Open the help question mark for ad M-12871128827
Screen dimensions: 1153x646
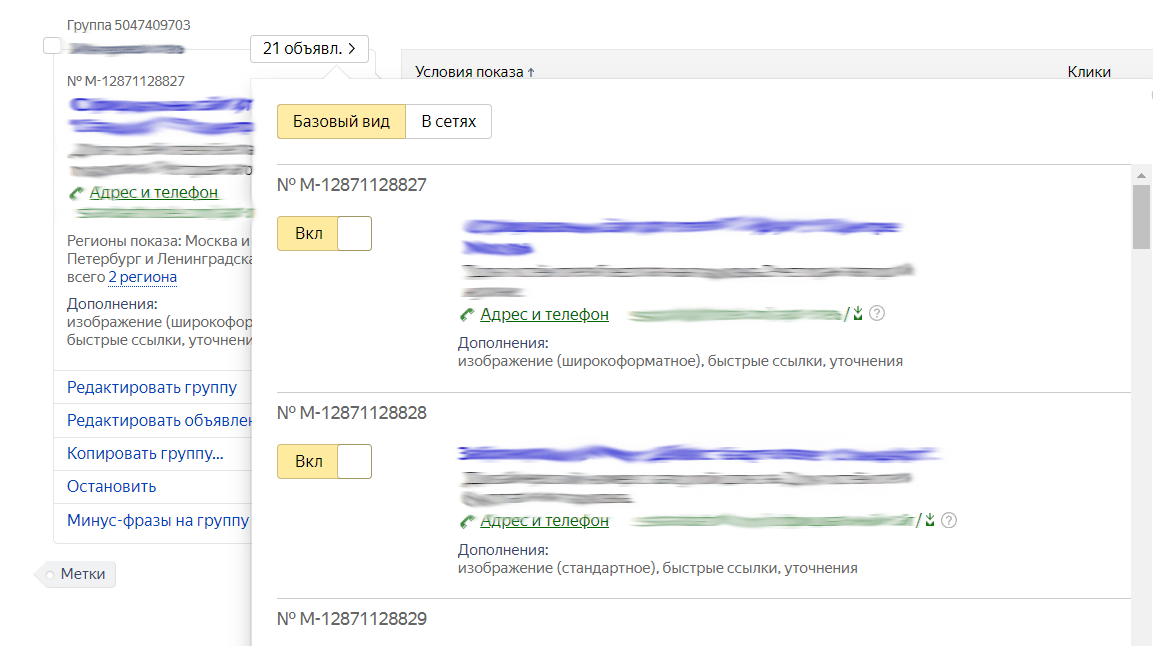pos(877,314)
